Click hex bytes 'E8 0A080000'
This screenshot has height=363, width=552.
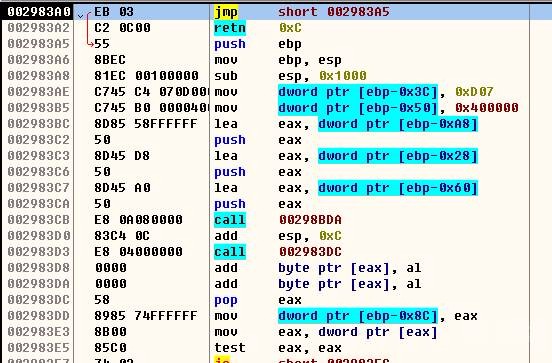coord(138,220)
